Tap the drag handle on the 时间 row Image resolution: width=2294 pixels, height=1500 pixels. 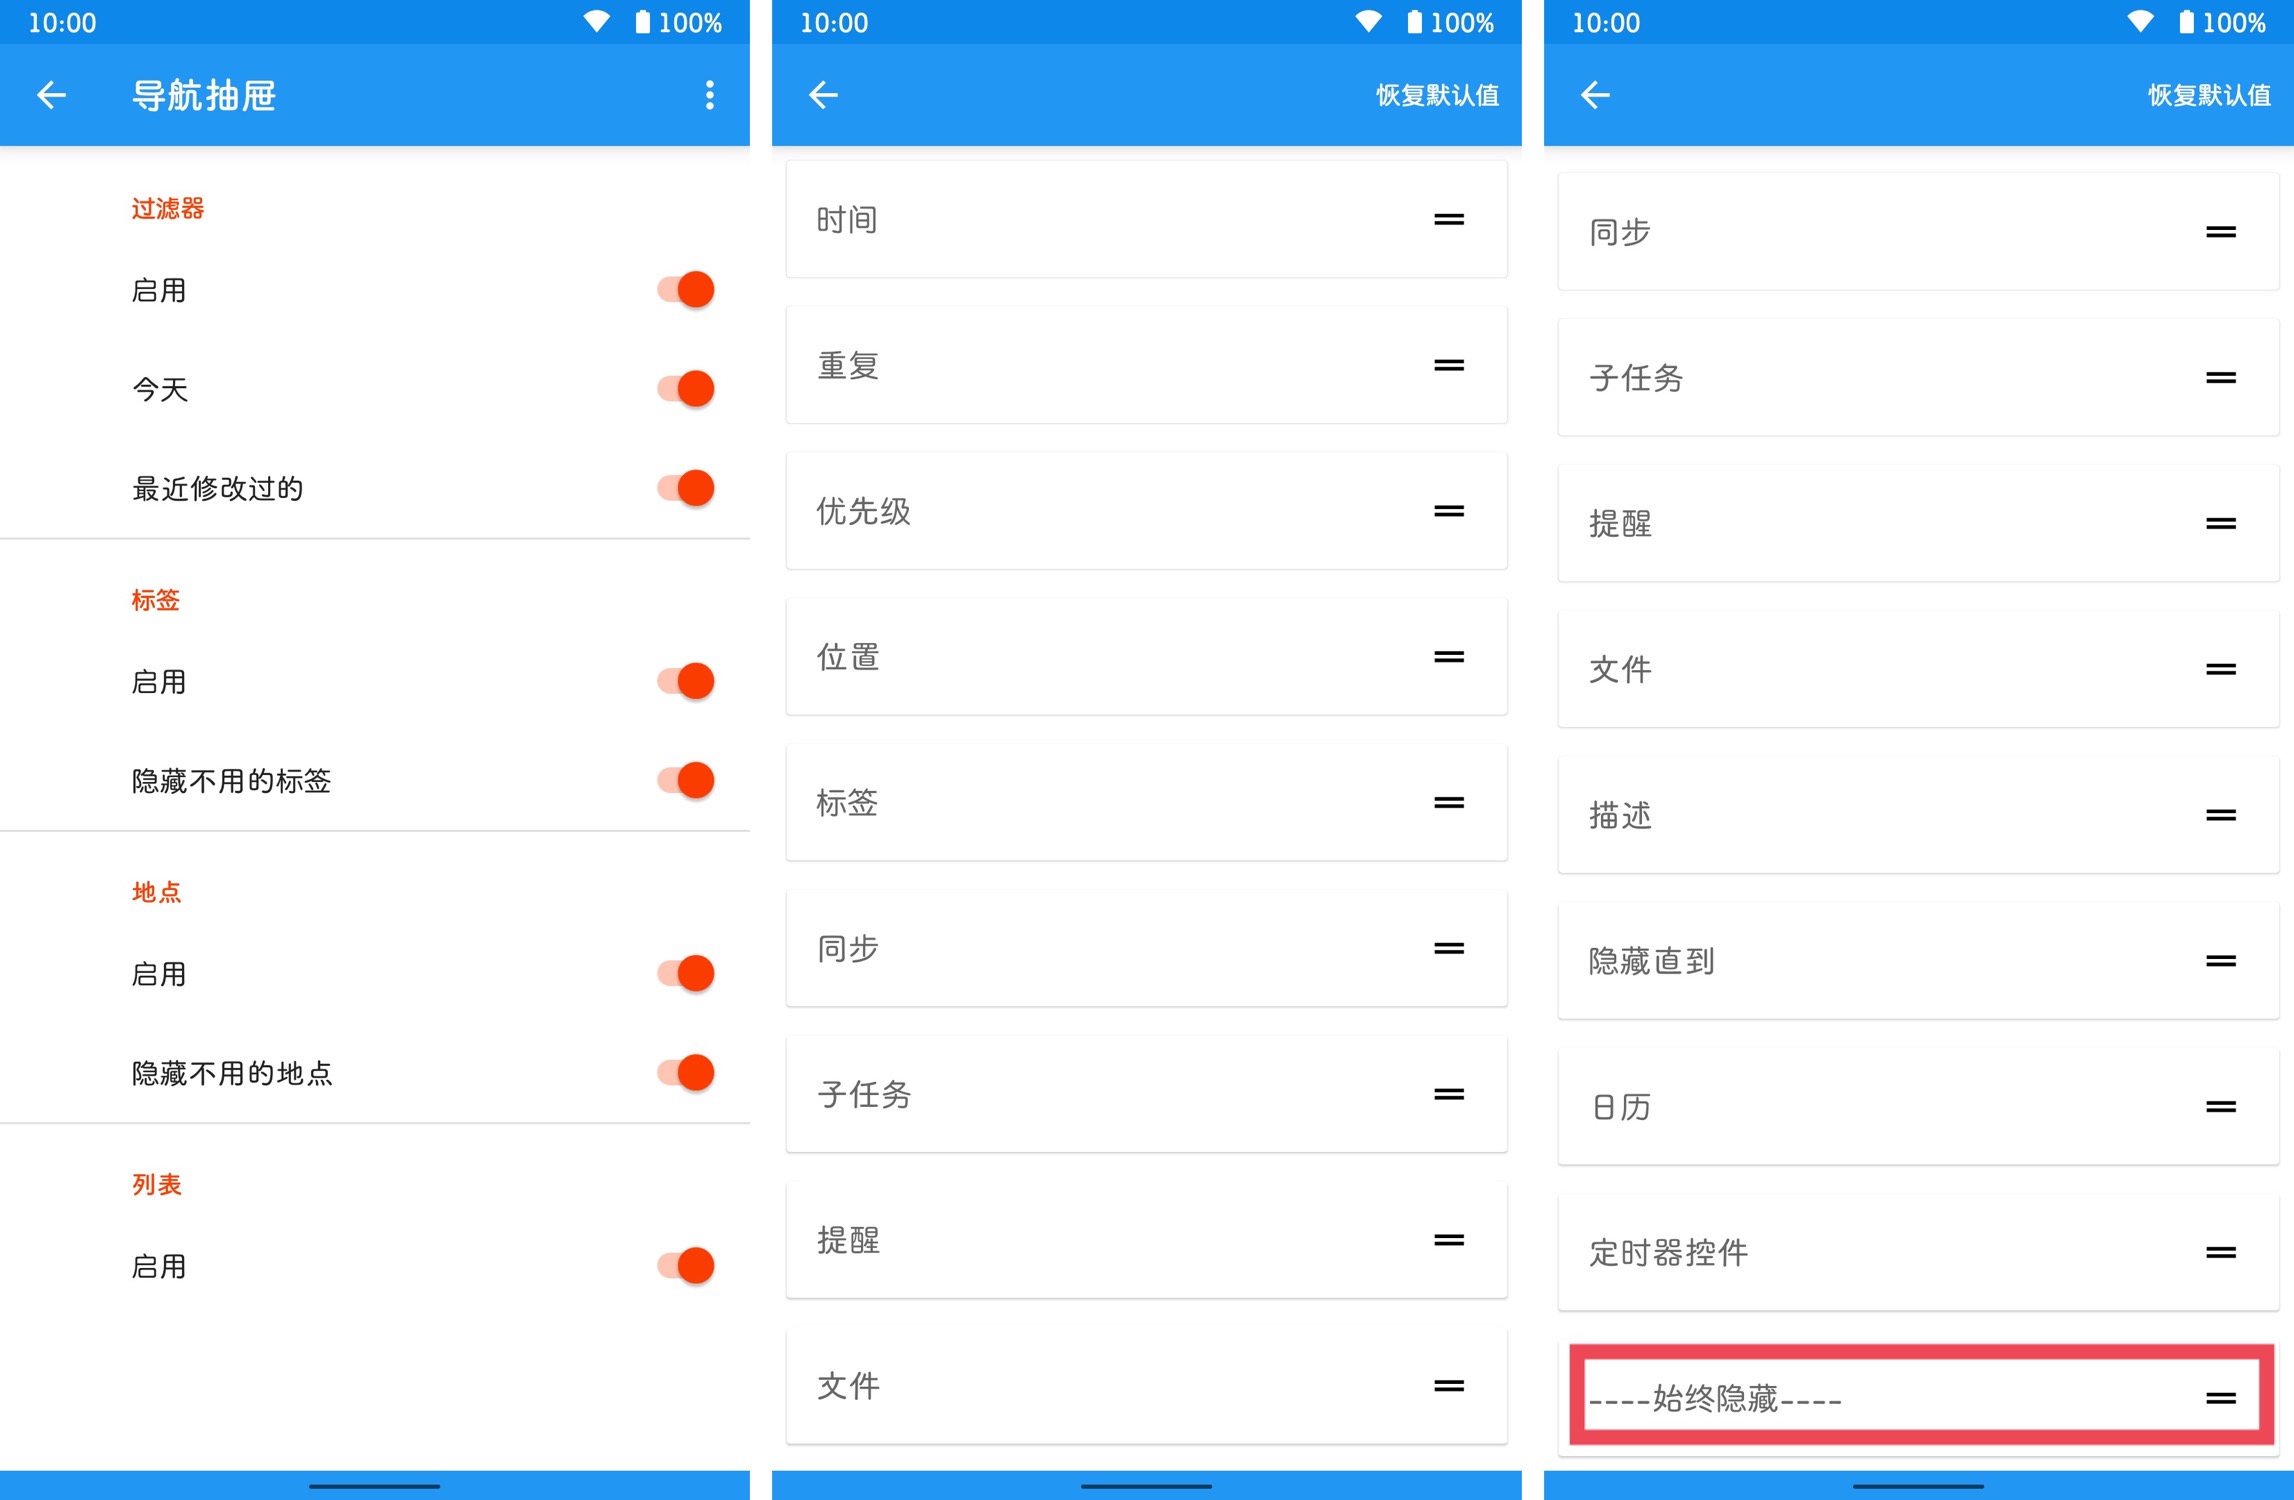pyautogui.click(x=1448, y=219)
